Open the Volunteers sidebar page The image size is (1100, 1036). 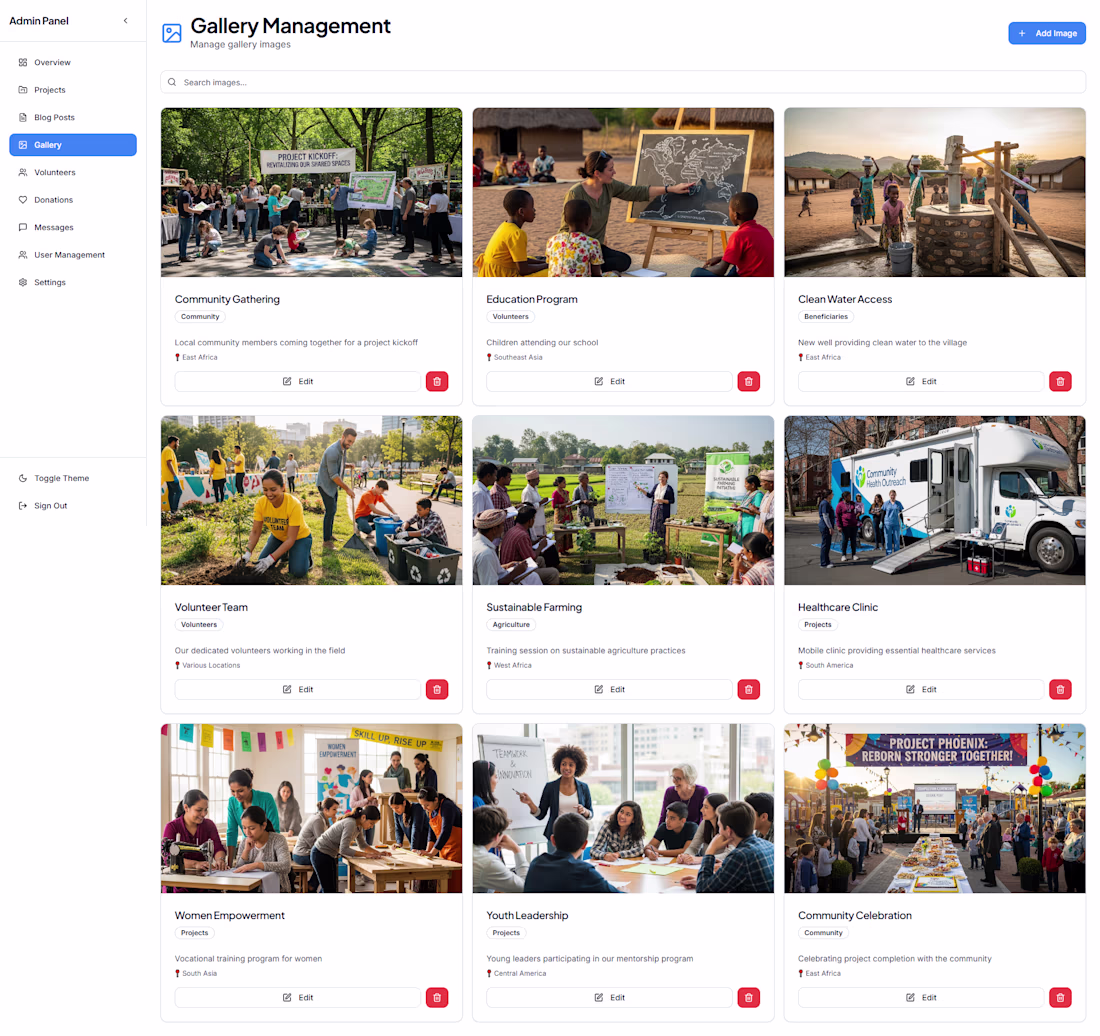[x=73, y=172]
